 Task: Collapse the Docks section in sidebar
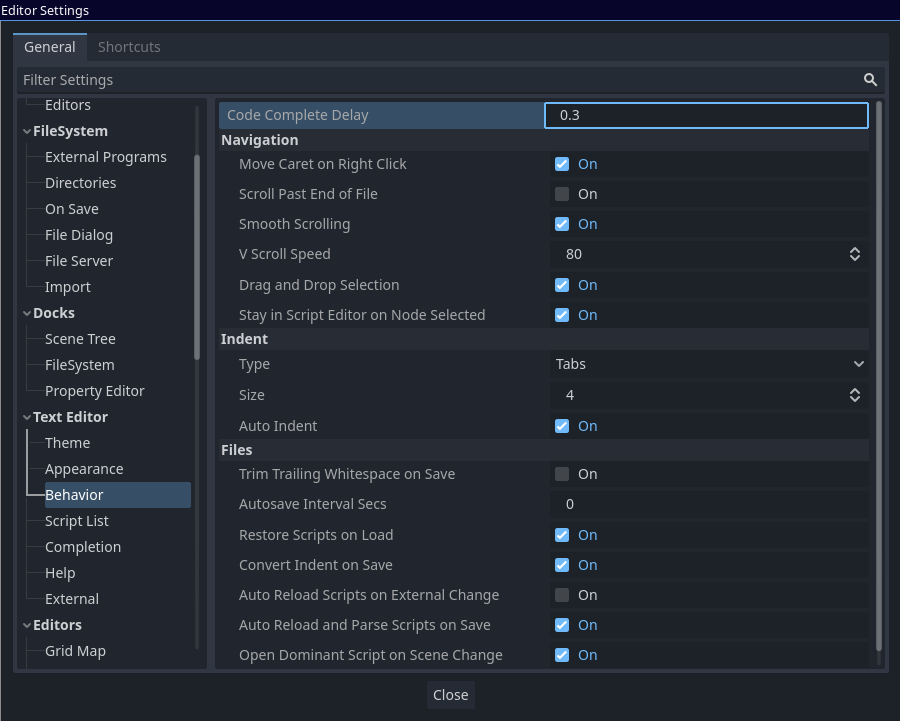click(27, 312)
